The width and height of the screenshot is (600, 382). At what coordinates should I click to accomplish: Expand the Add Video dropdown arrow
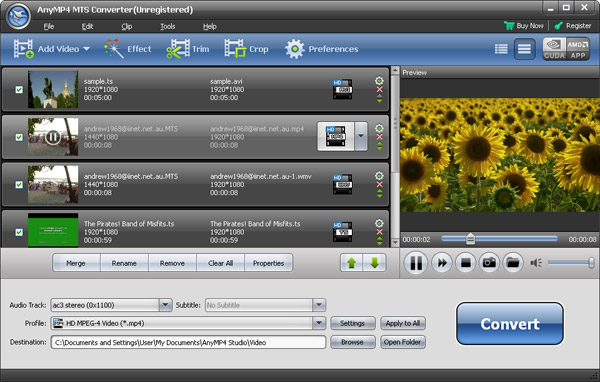86,49
